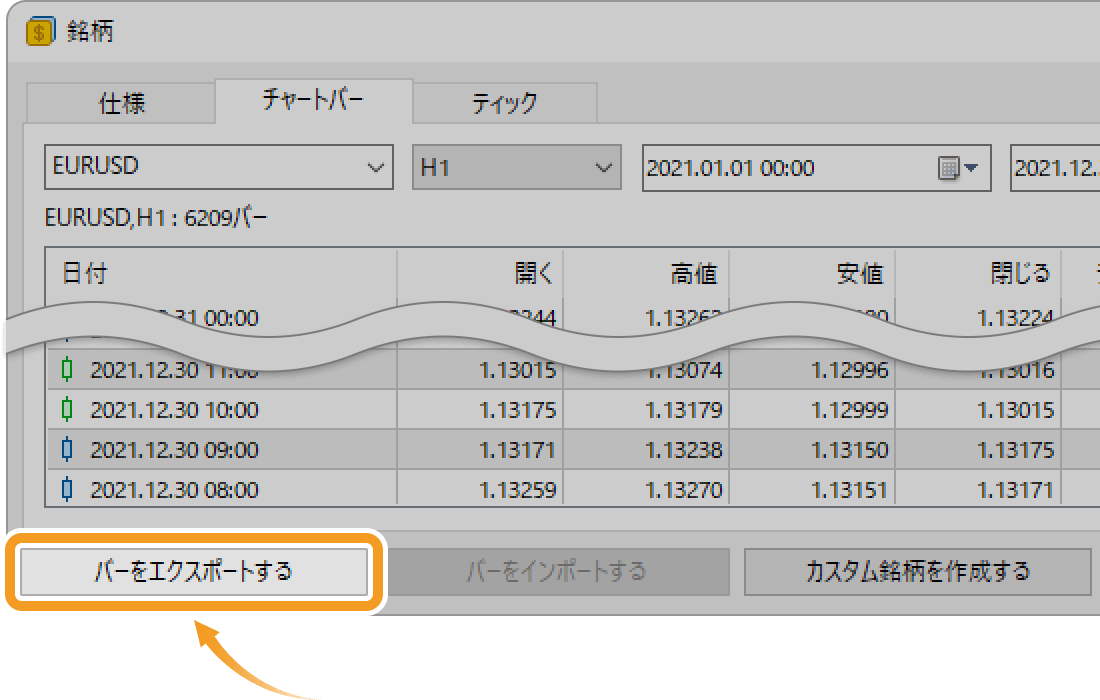This screenshot has width=1100, height=700.
Task: Click open value 1.13259
Action: (518, 490)
